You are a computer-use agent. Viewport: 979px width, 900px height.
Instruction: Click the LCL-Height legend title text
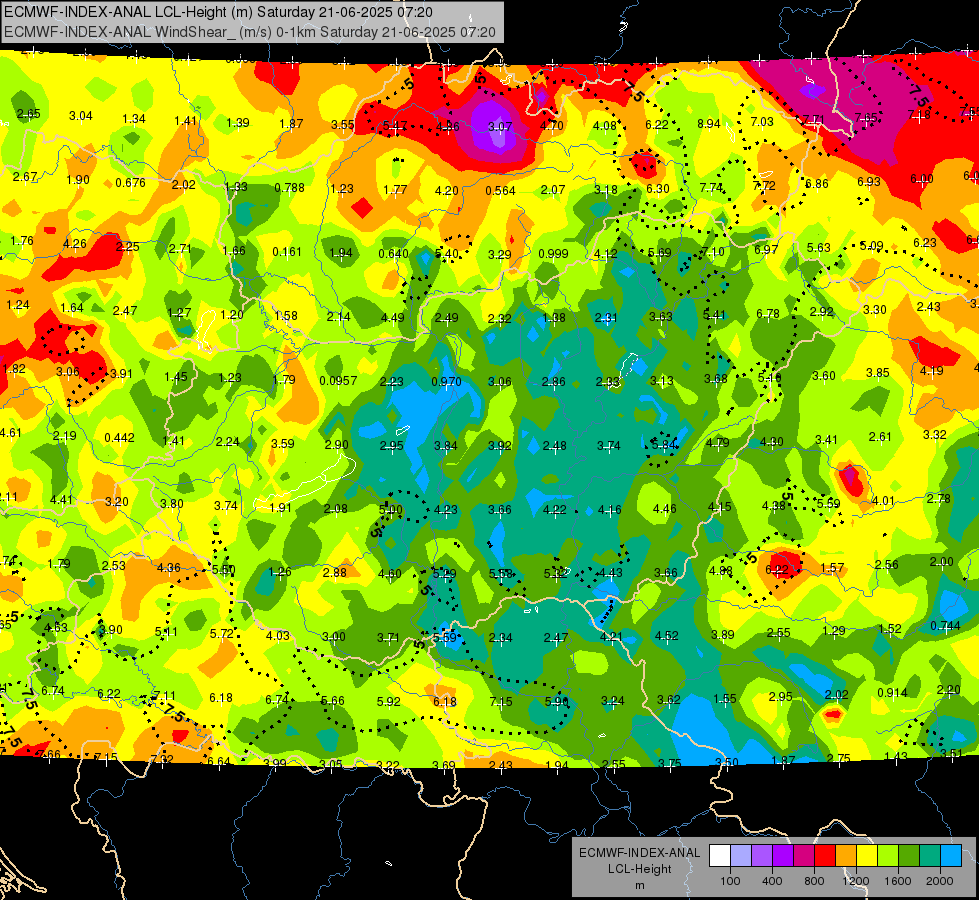[x=639, y=869]
